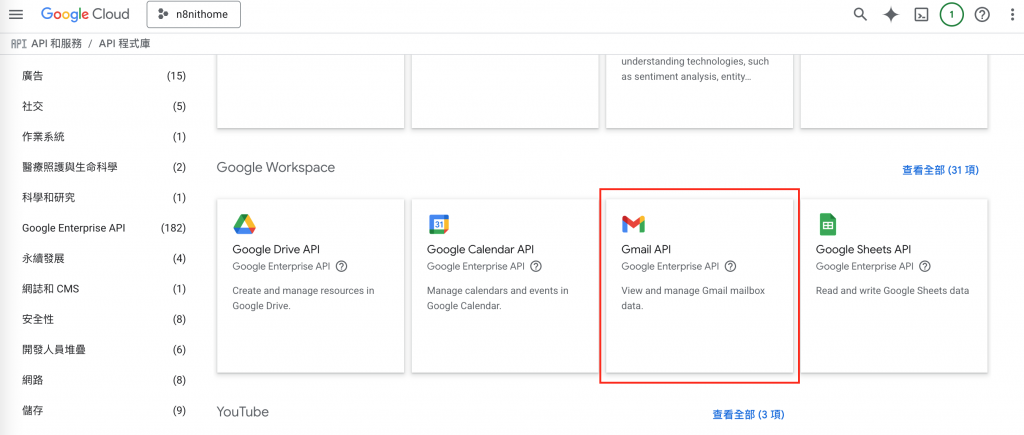Open the hamburger navigation menu

[x=15, y=15]
